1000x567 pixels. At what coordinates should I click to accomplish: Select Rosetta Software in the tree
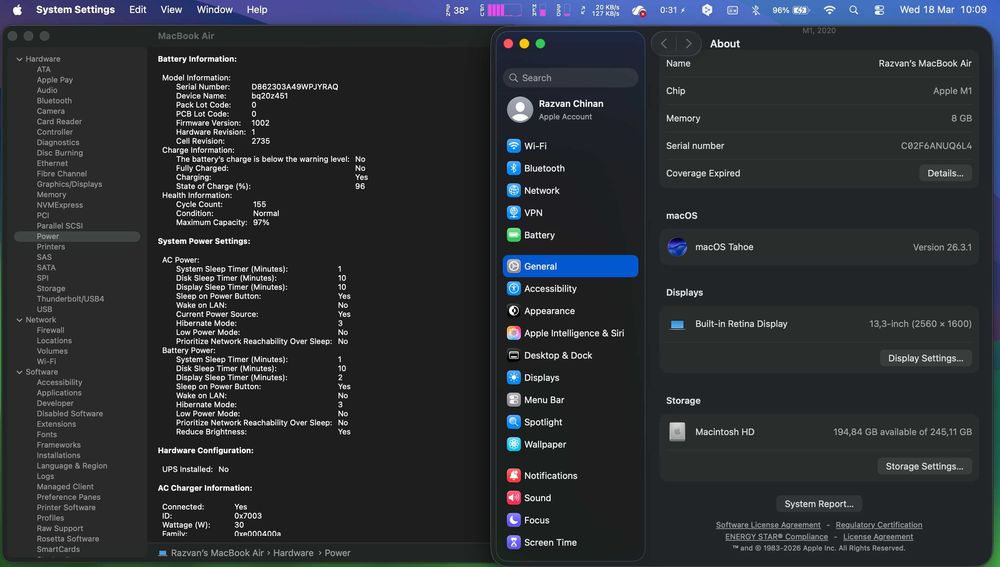(68, 538)
